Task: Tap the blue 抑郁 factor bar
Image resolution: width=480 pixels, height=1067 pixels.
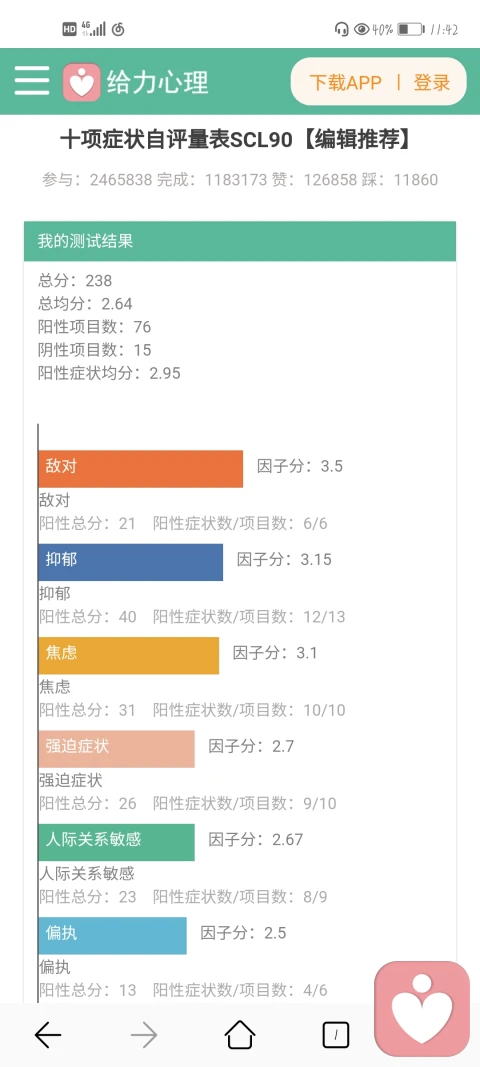Action: click(131, 562)
